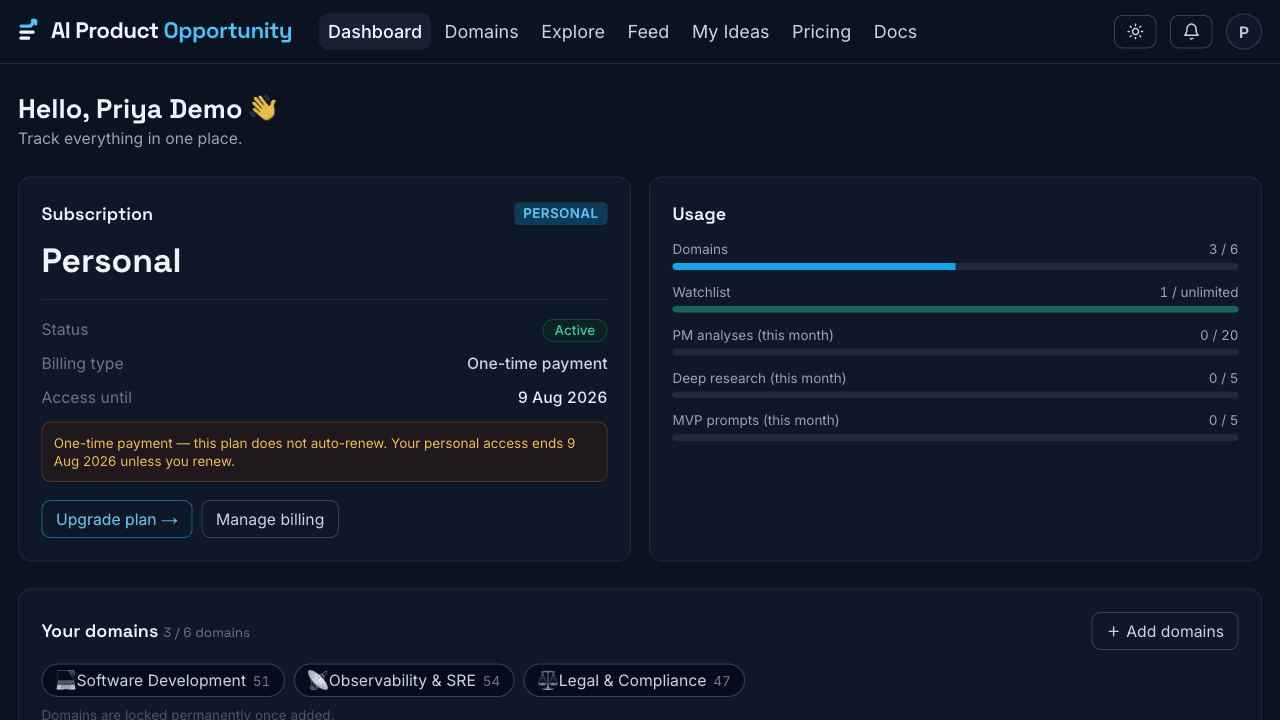Screen dimensions: 1280x720
Task: Click the AI Product Opportunity logo icon
Action: pos(28,31)
